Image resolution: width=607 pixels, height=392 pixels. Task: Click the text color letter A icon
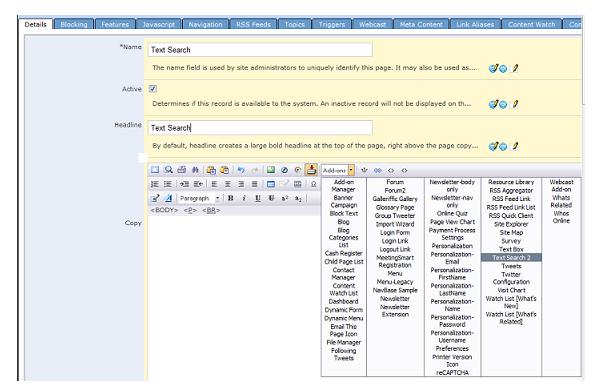(x=168, y=198)
